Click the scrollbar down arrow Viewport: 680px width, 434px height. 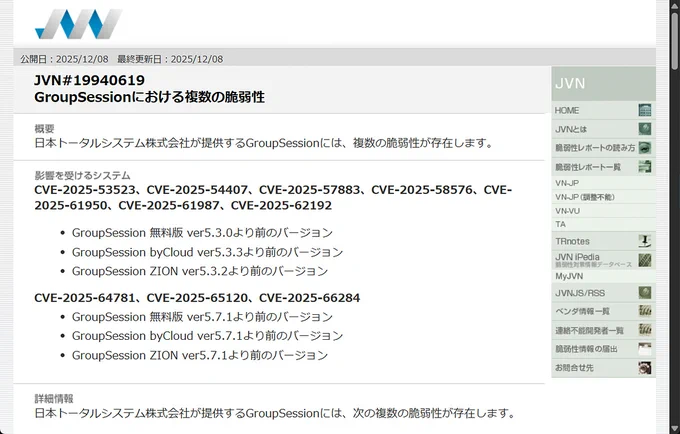[675, 430]
